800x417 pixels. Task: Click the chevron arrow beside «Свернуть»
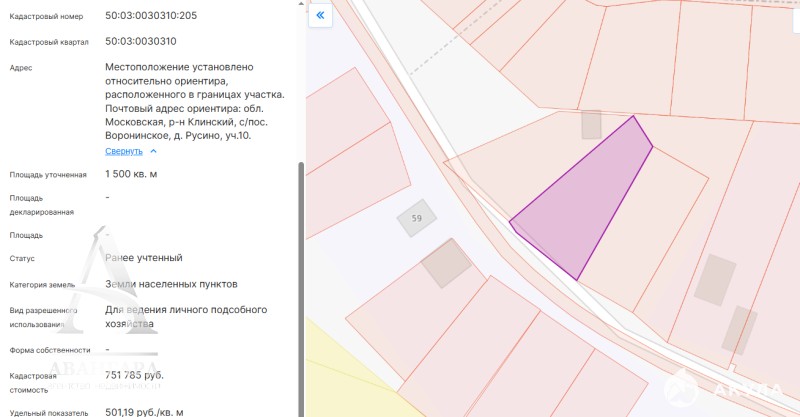tap(153, 151)
